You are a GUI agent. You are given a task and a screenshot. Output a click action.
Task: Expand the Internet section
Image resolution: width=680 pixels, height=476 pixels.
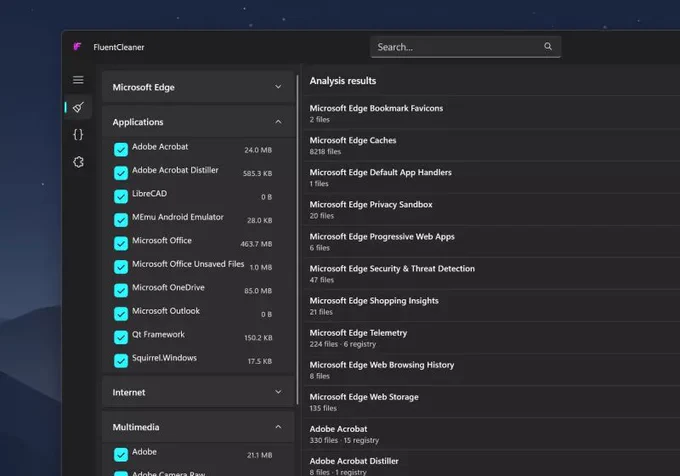point(198,392)
